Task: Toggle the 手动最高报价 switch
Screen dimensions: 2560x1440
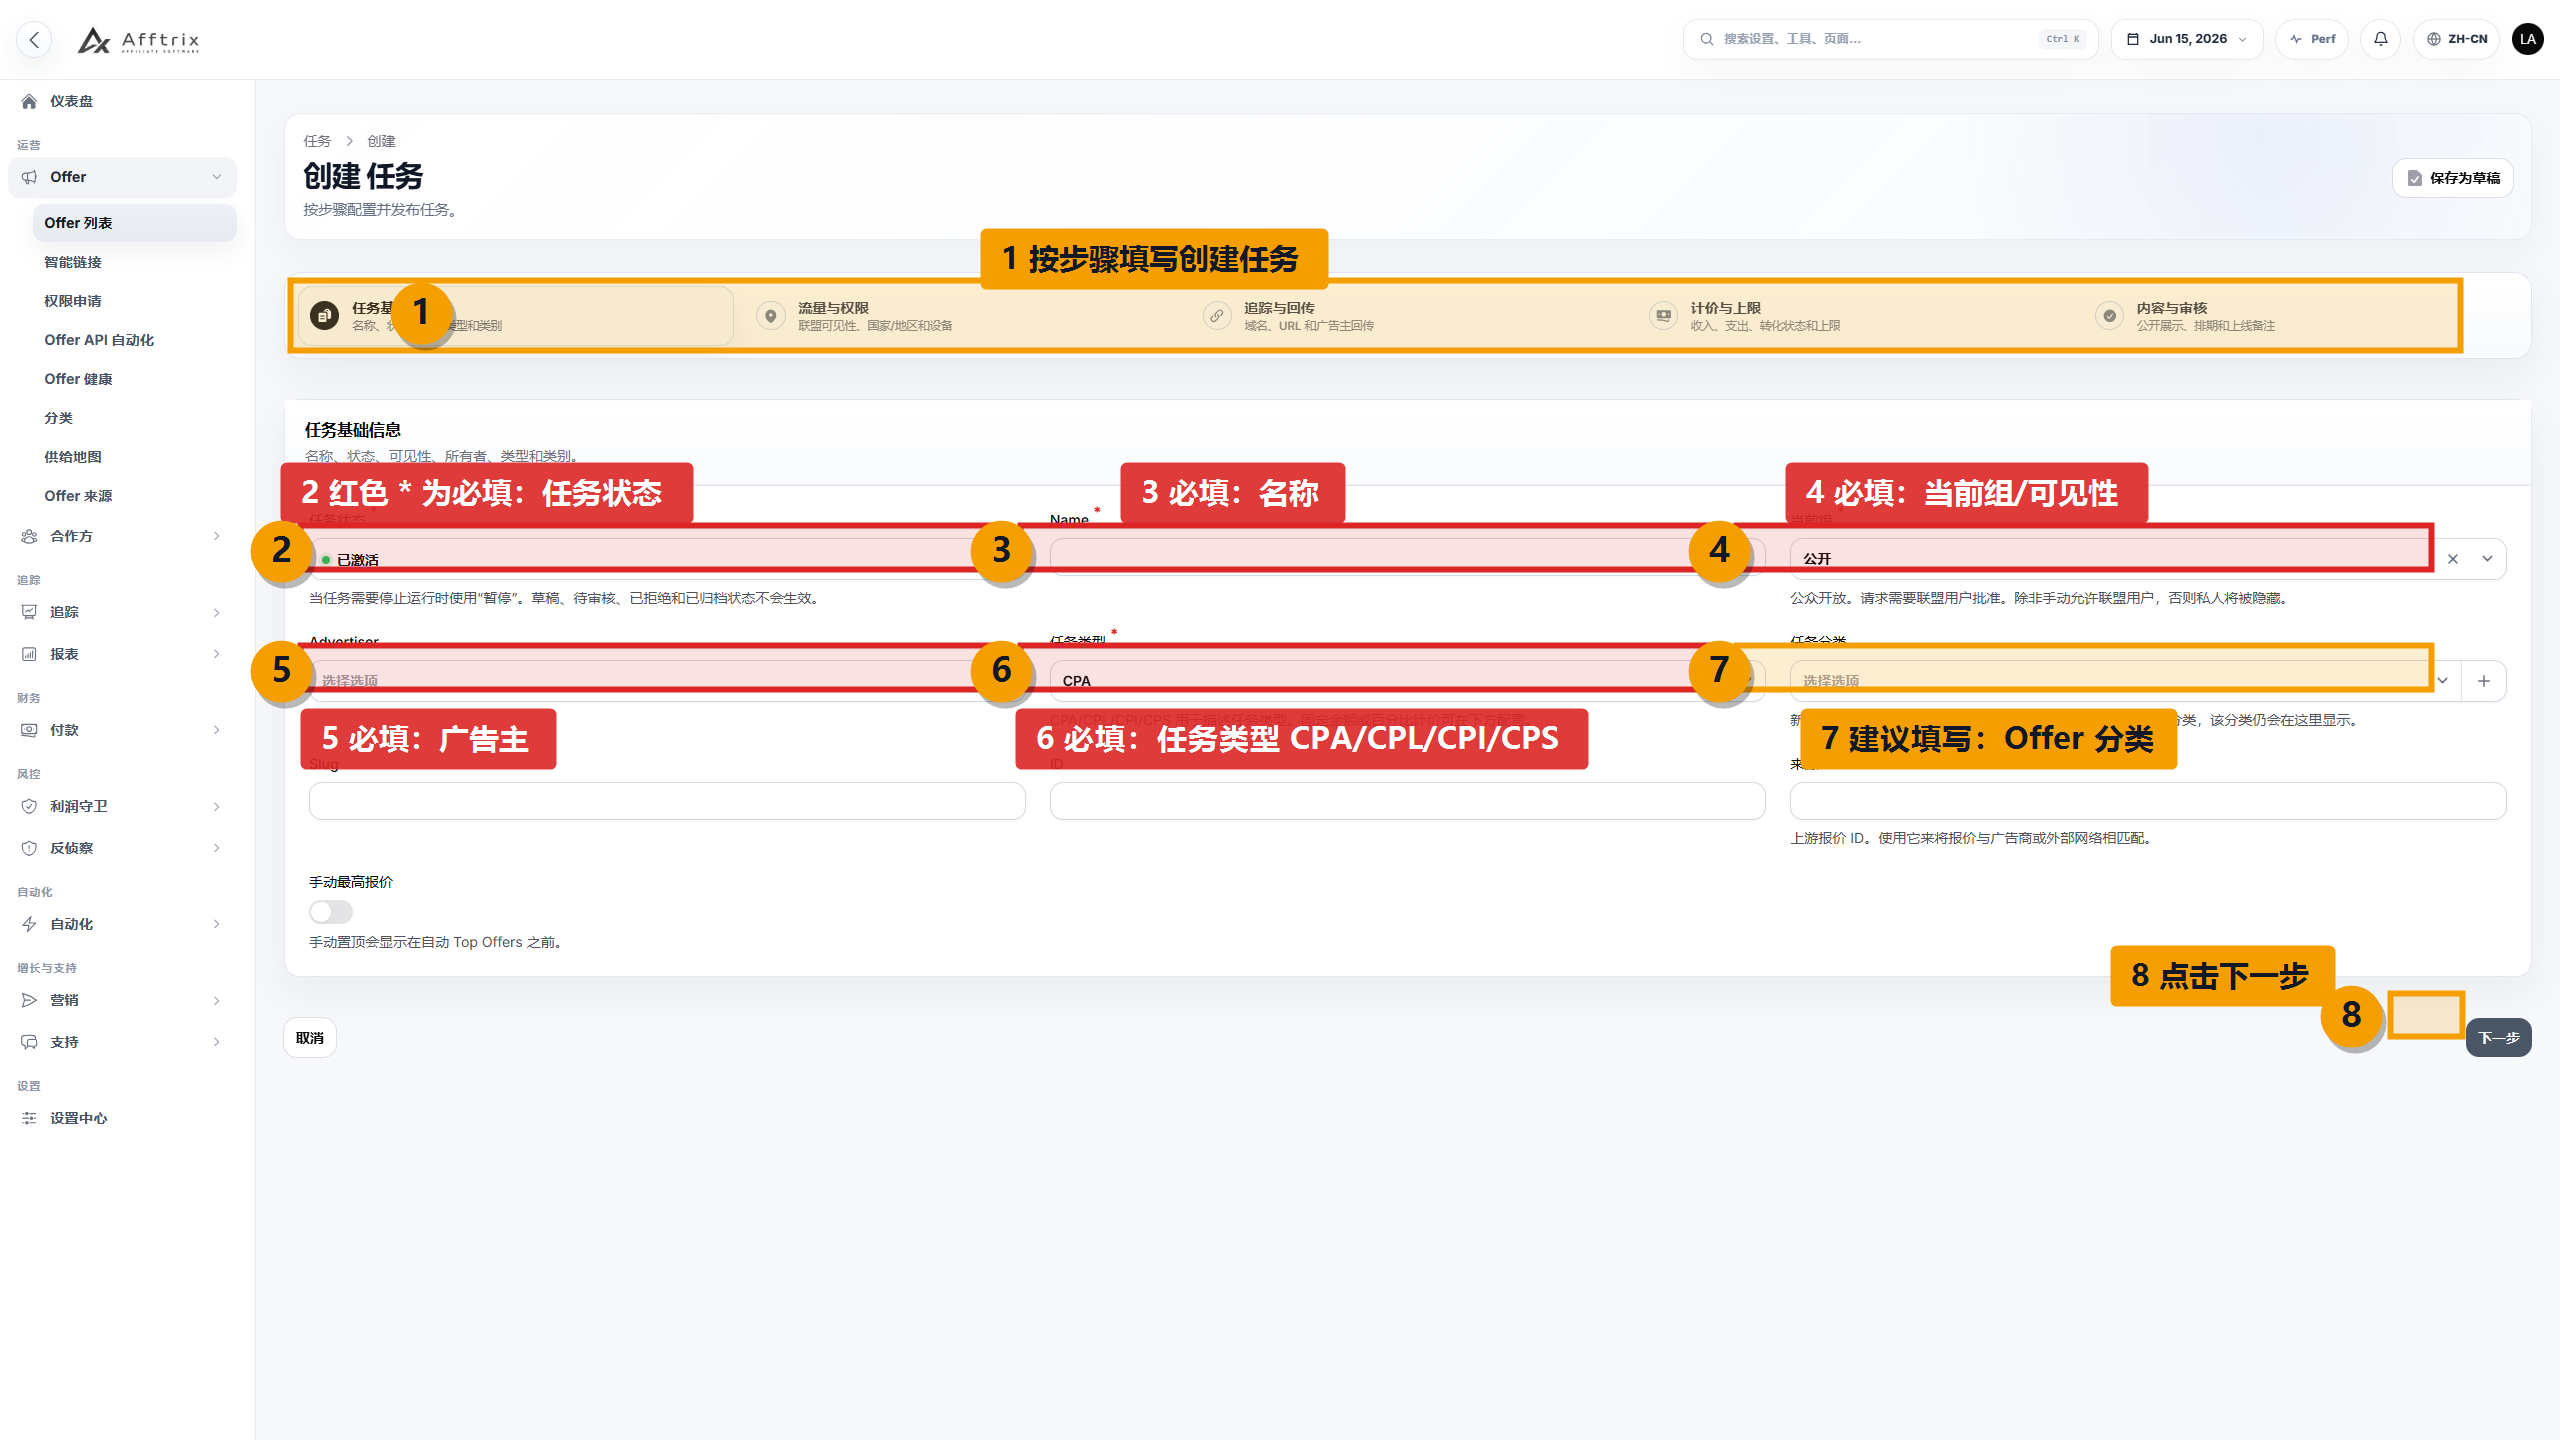Action: pos(331,912)
